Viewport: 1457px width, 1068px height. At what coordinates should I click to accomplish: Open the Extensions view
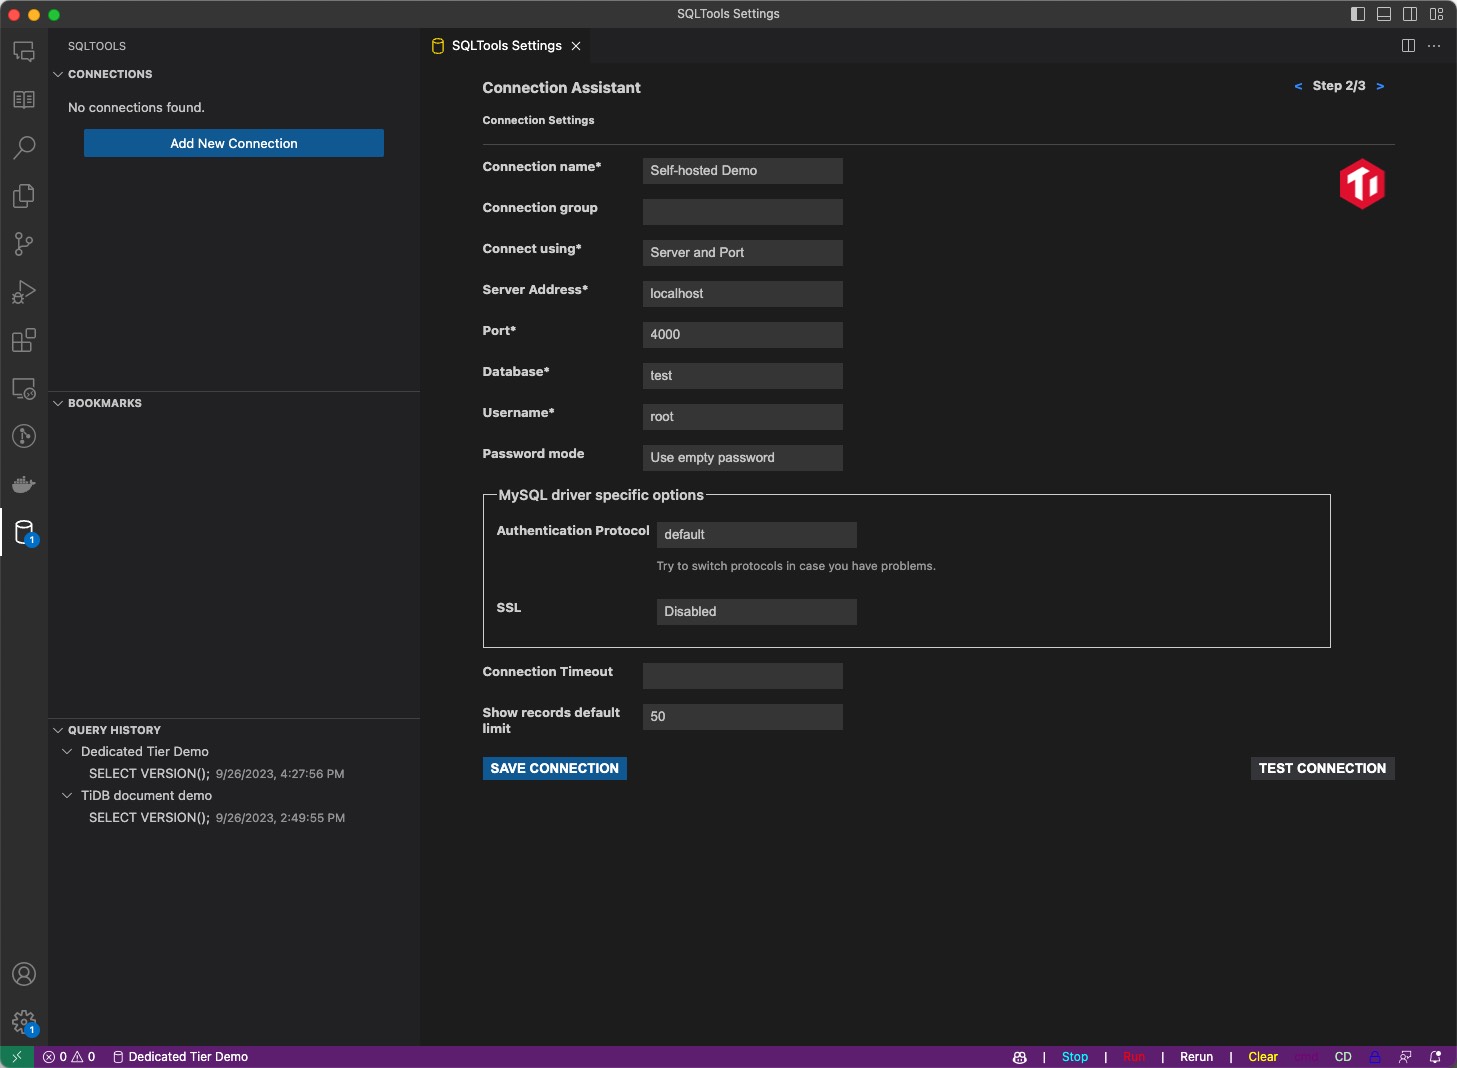pyautogui.click(x=24, y=340)
